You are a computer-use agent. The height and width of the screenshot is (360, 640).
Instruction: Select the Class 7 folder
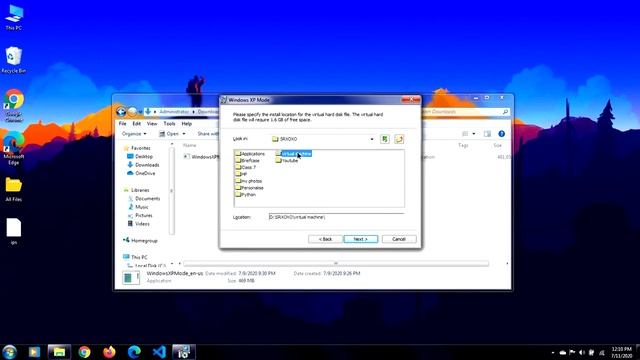pyautogui.click(x=246, y=167)
